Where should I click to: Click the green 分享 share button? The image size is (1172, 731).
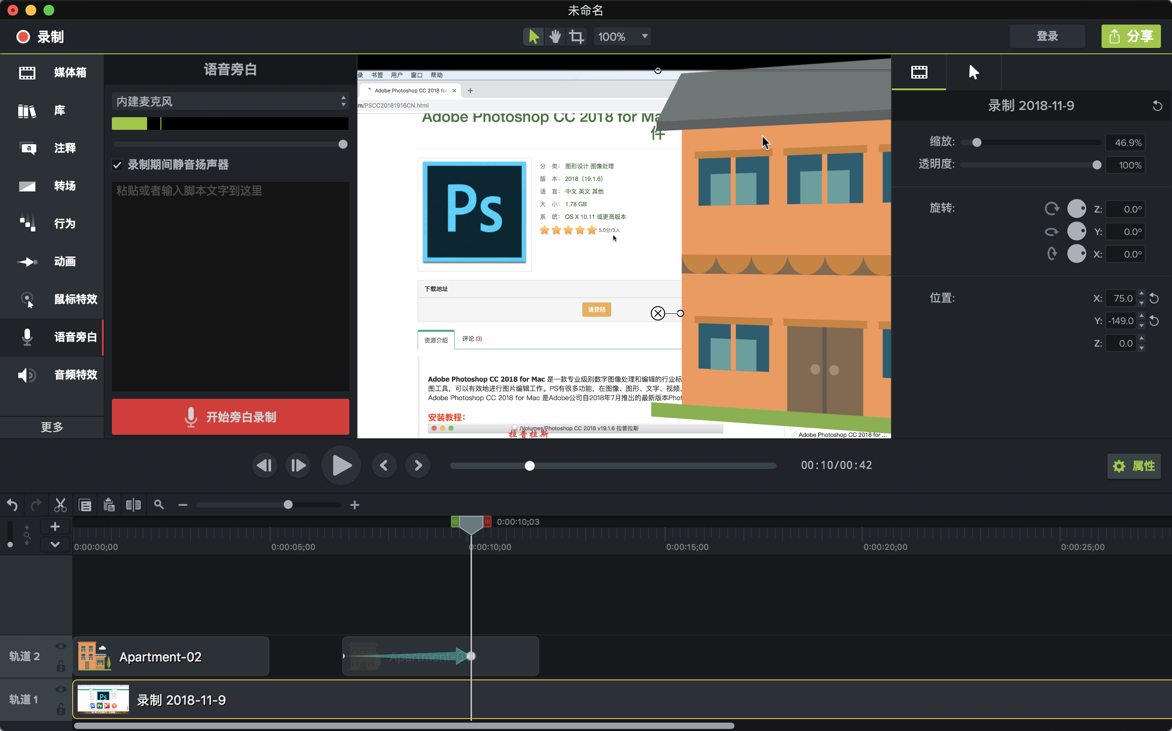1131,36
